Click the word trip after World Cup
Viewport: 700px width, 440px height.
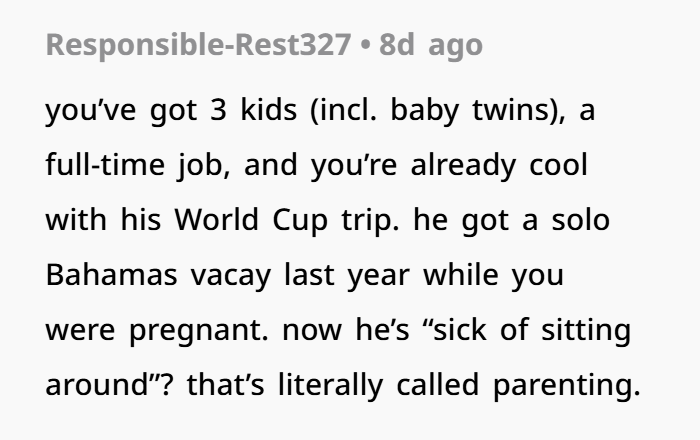pos(370,220)
